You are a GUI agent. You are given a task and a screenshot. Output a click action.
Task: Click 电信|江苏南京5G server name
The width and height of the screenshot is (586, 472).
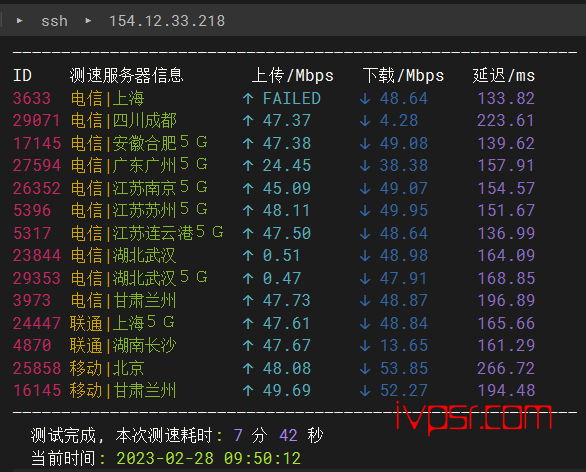[139, 188]
